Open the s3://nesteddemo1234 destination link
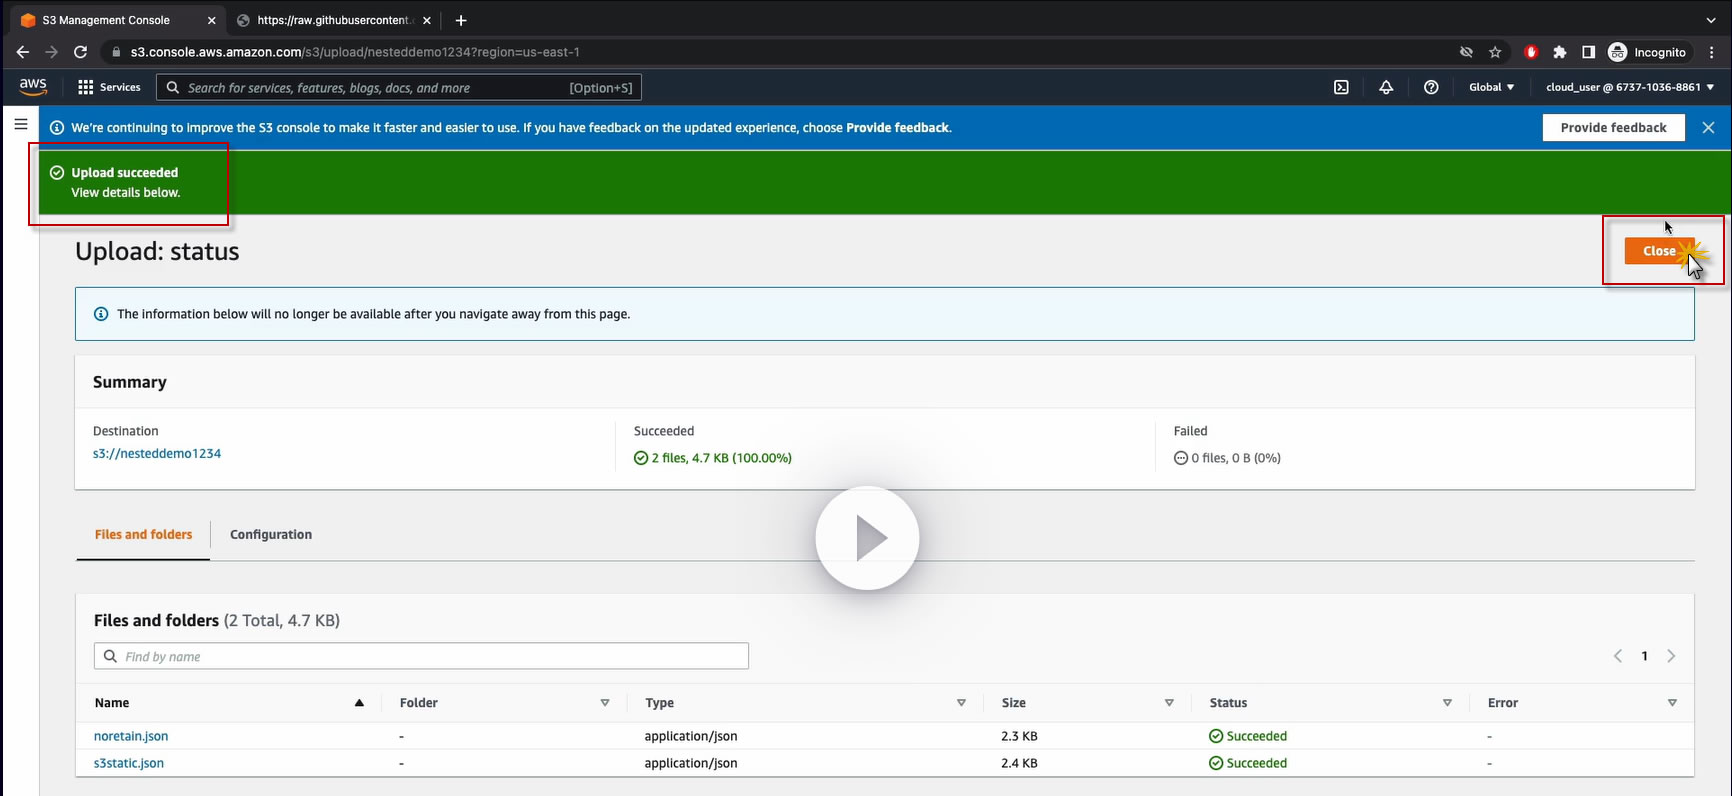 click(157, 453)
